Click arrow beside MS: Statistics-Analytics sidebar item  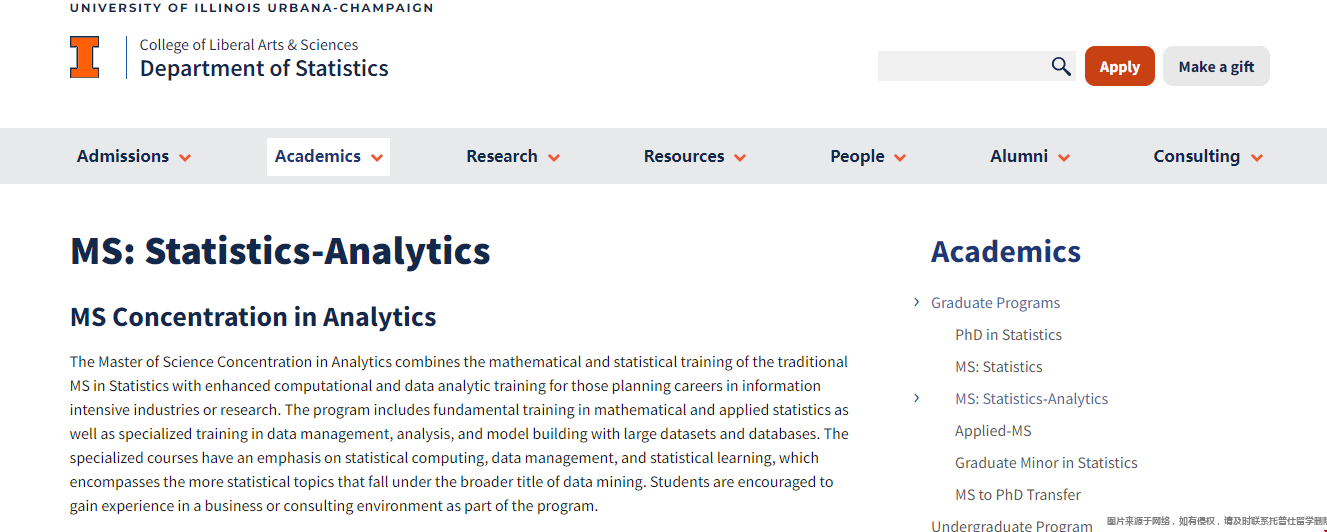pos(916,398)
